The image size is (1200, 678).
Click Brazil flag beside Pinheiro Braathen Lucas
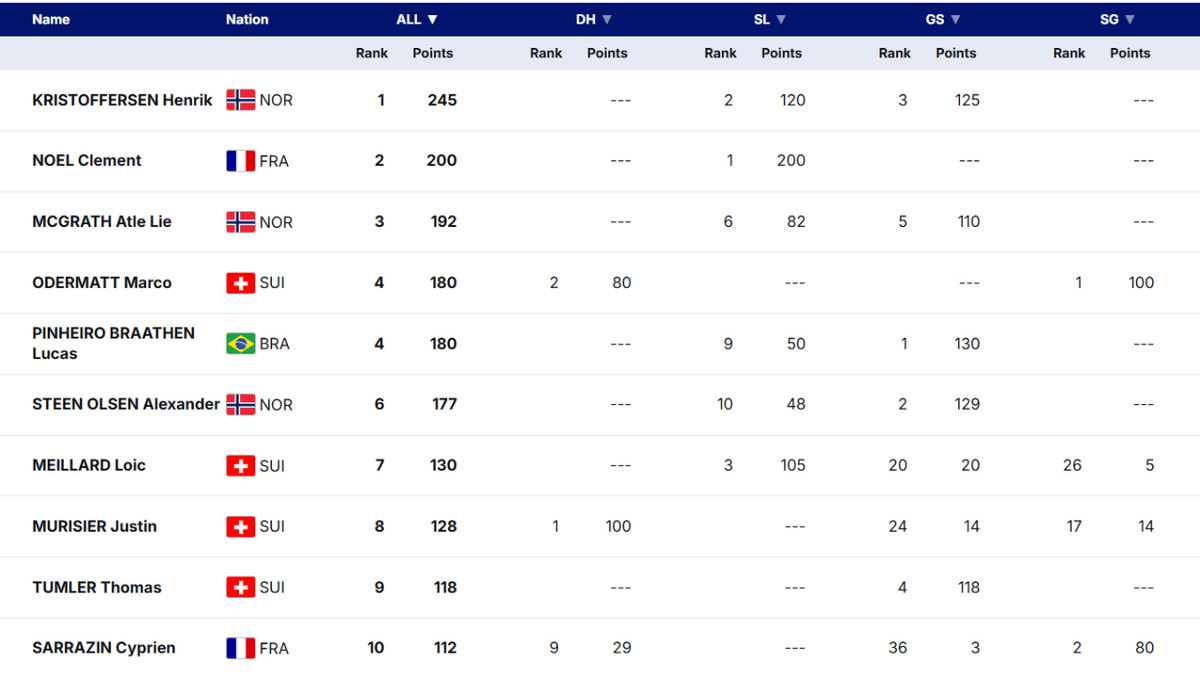tap(241, 344)
